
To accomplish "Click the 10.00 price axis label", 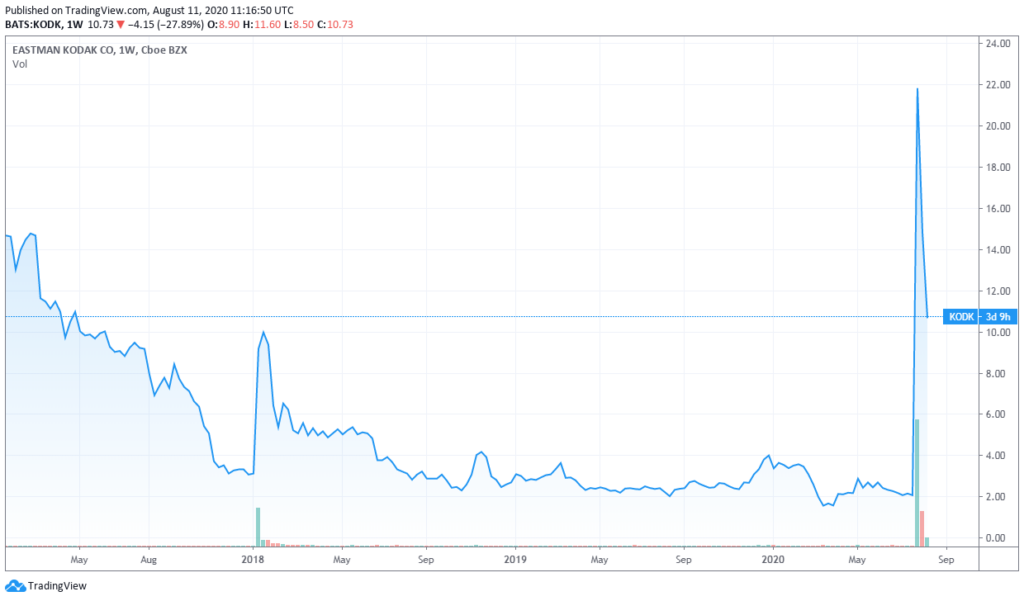I will click(x=998, y=333).
